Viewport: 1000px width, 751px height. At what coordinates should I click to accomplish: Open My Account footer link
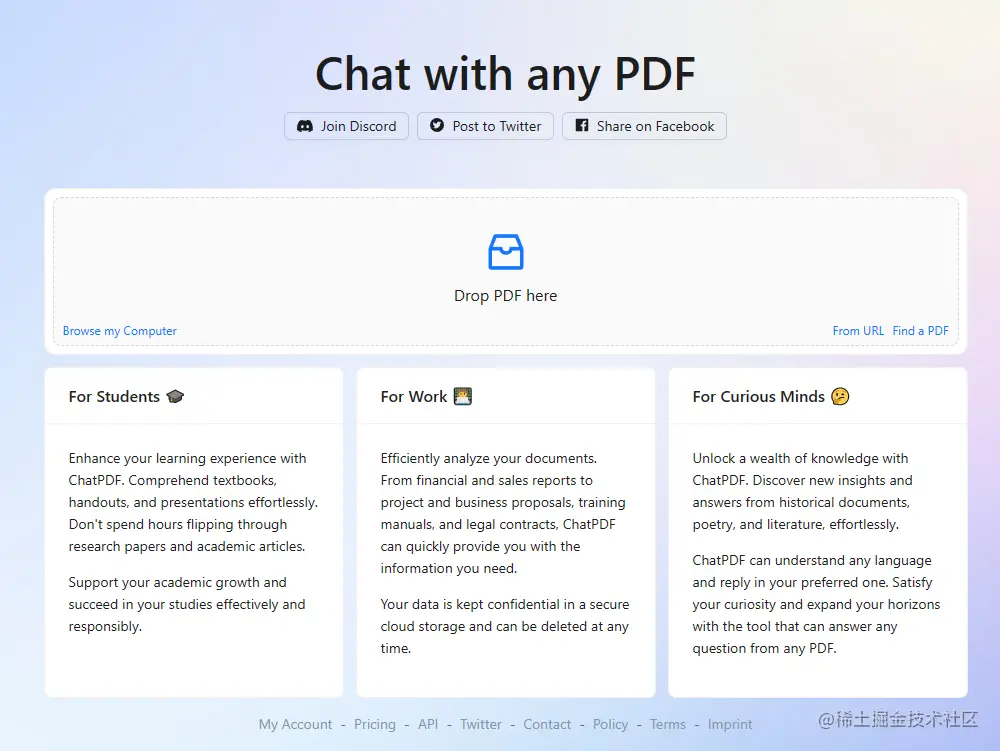pyautogui.click(x=295, y=724)
